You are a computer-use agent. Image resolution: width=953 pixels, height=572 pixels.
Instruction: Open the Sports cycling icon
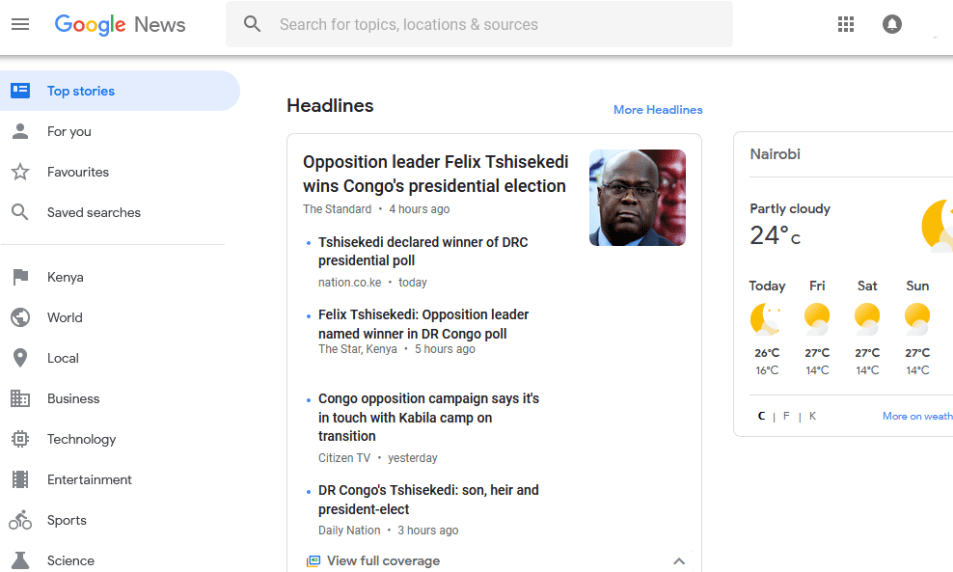click(x=20, y=520)
